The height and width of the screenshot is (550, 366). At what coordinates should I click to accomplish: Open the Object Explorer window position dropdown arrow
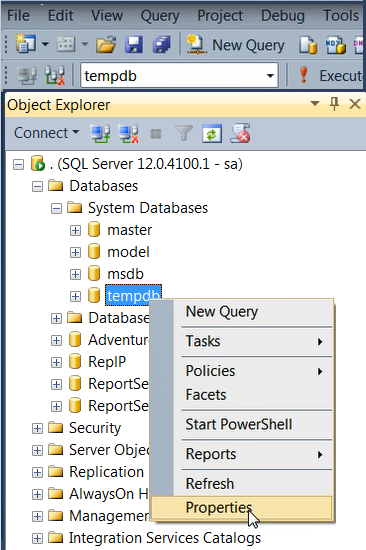315,103
